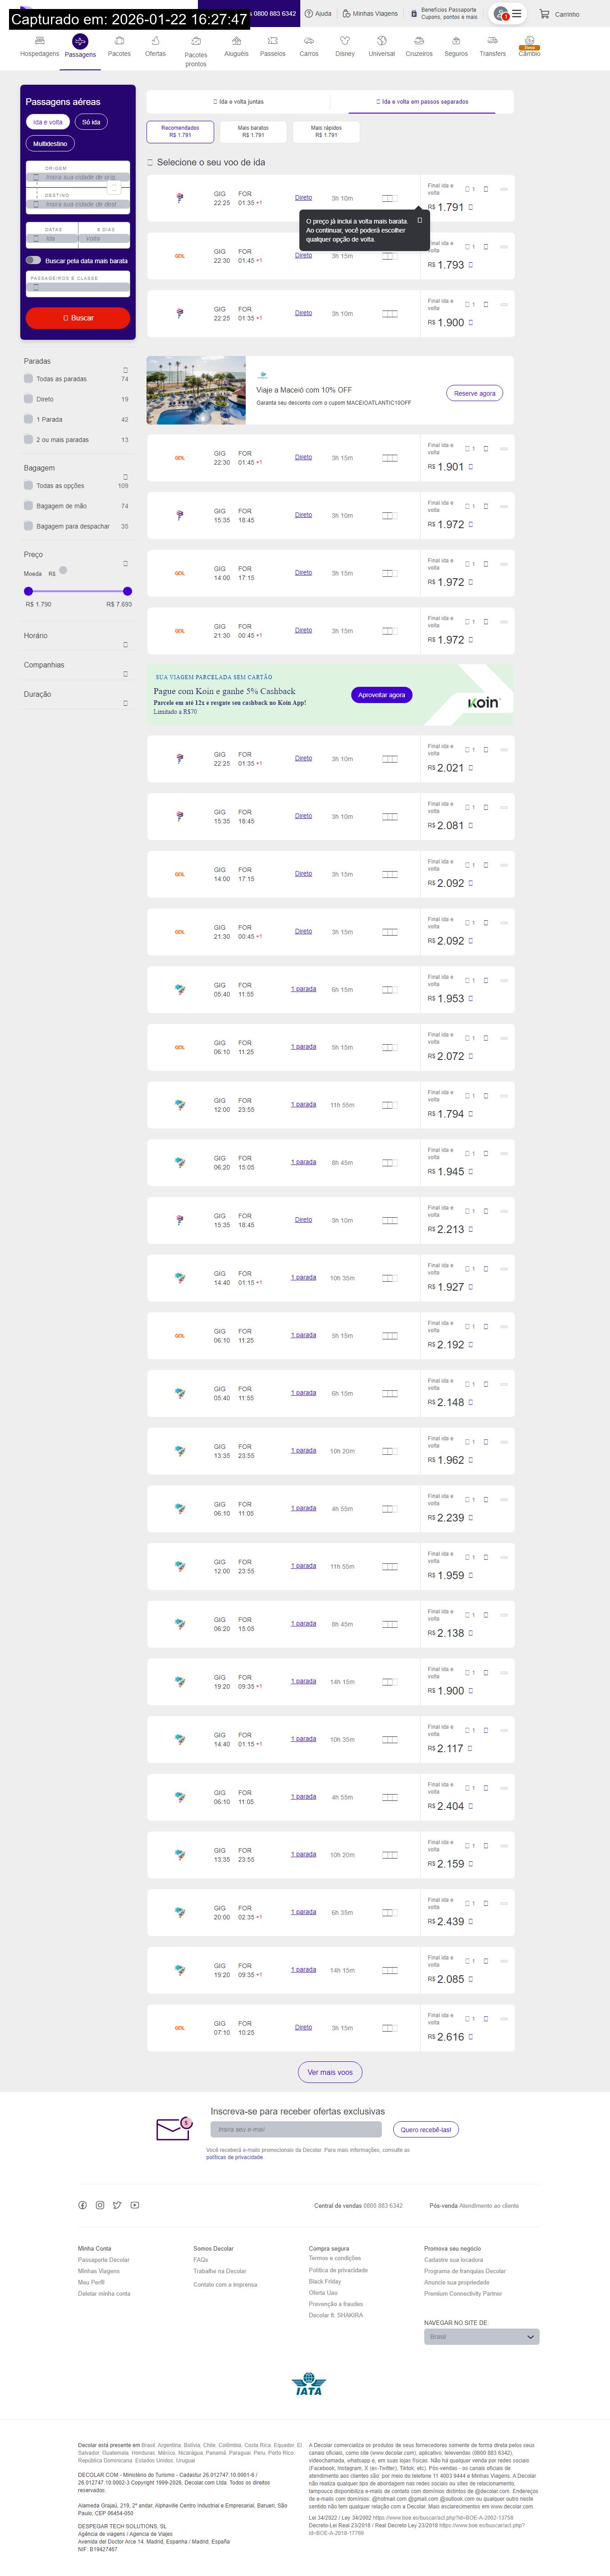Click the maximum price slider handle
The image size is (610, 2576).
point(128,591)
